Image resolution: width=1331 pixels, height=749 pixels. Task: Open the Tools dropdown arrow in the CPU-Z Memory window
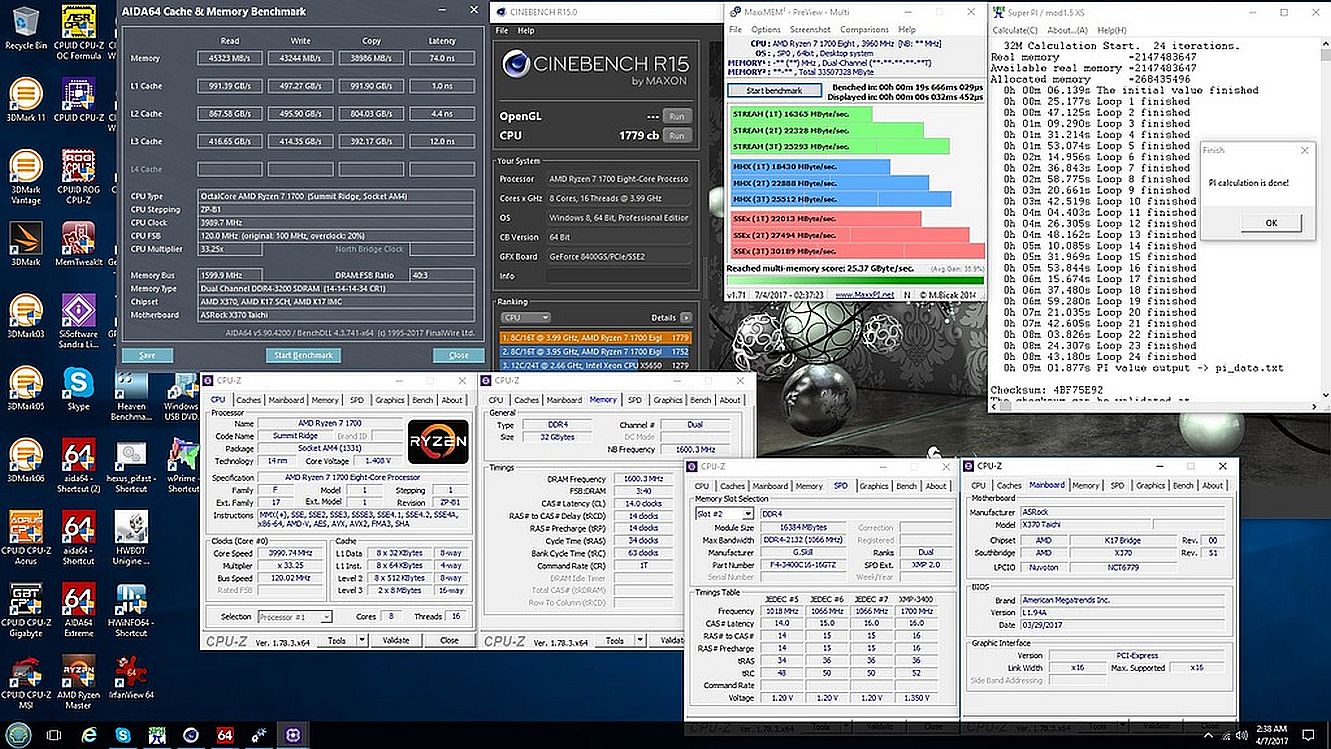[641, 640]
